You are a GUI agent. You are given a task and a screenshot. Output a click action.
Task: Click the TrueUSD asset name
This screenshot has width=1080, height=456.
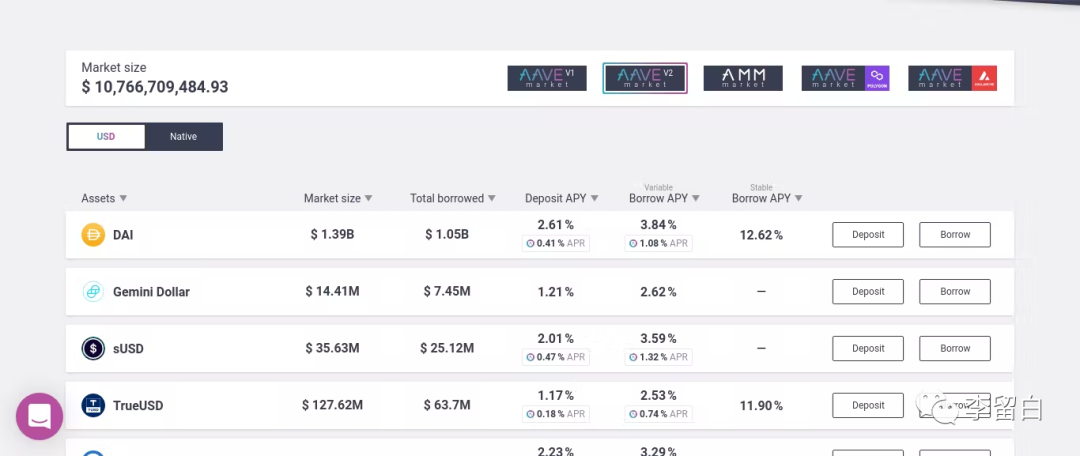(x=138, y=406)
